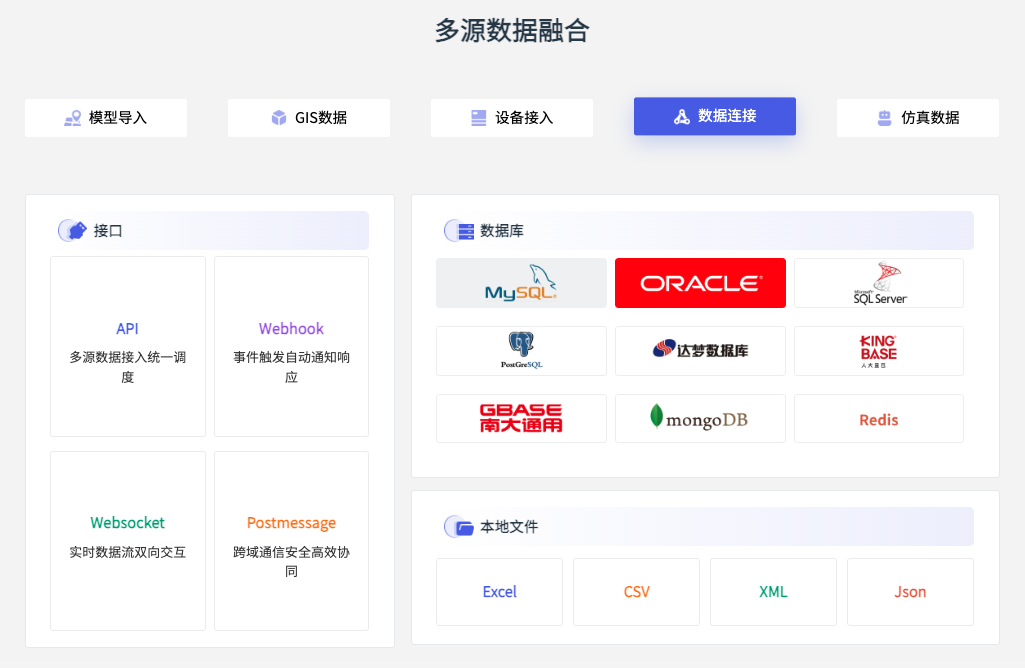The height and width of the screenshot is (668, 1025).
Task: Click the robot icon in 仿真数据
Action: (884, 118)
